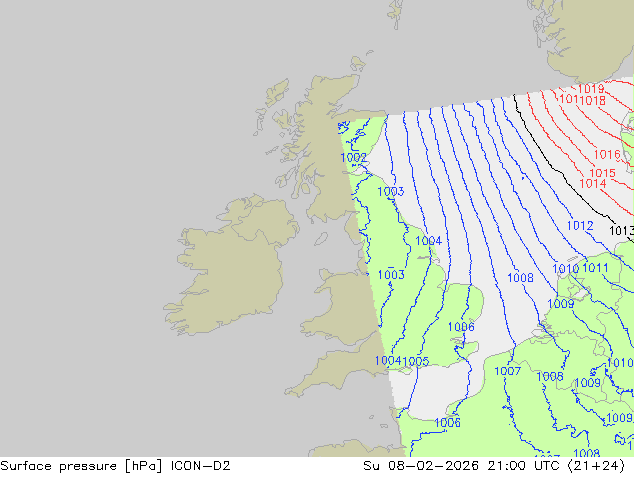This screenshot has height=490, width=634.
Task: Click the 1010 label beside 1011
Action: (x=566, y=268)
